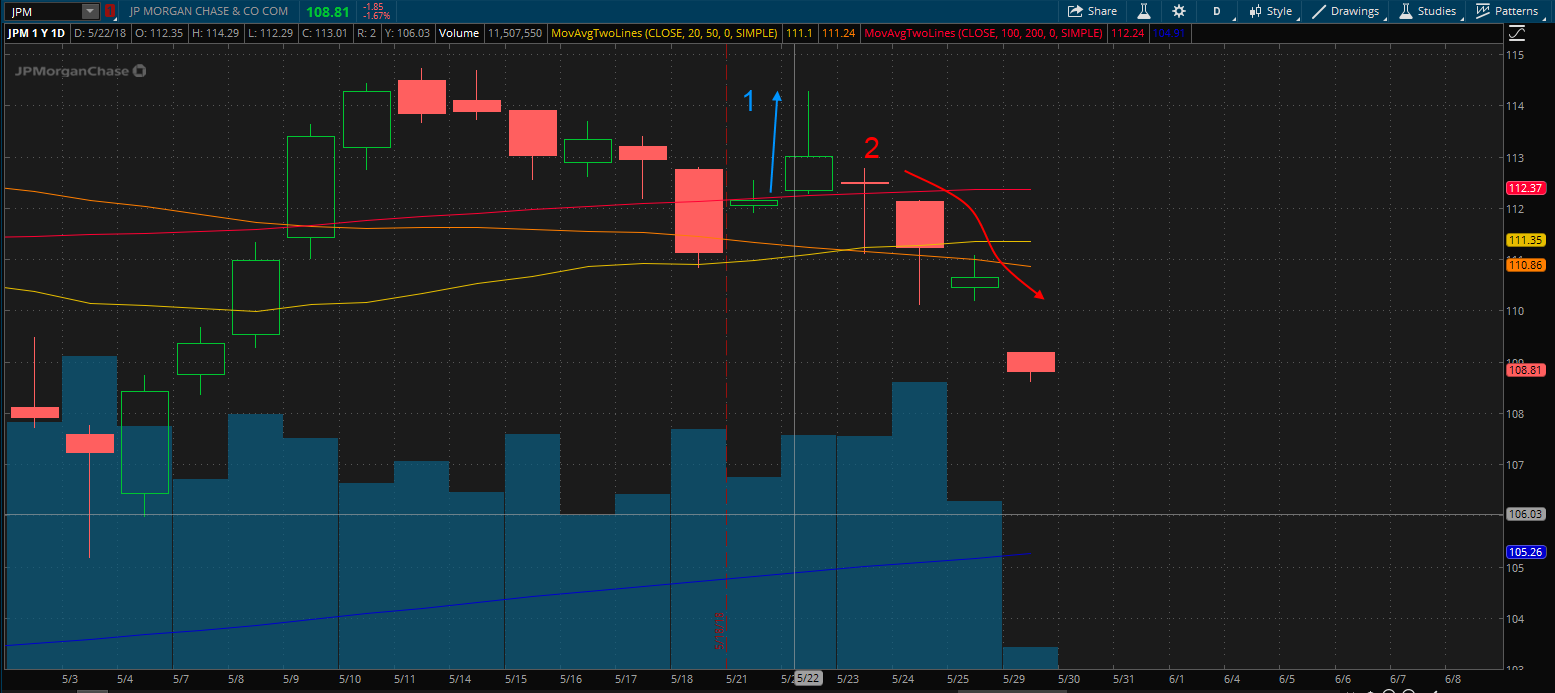Viewport: 1555px width, 693px height.
Task: Click the 5/22 highlighted date marker
Action: coord(808,678)
